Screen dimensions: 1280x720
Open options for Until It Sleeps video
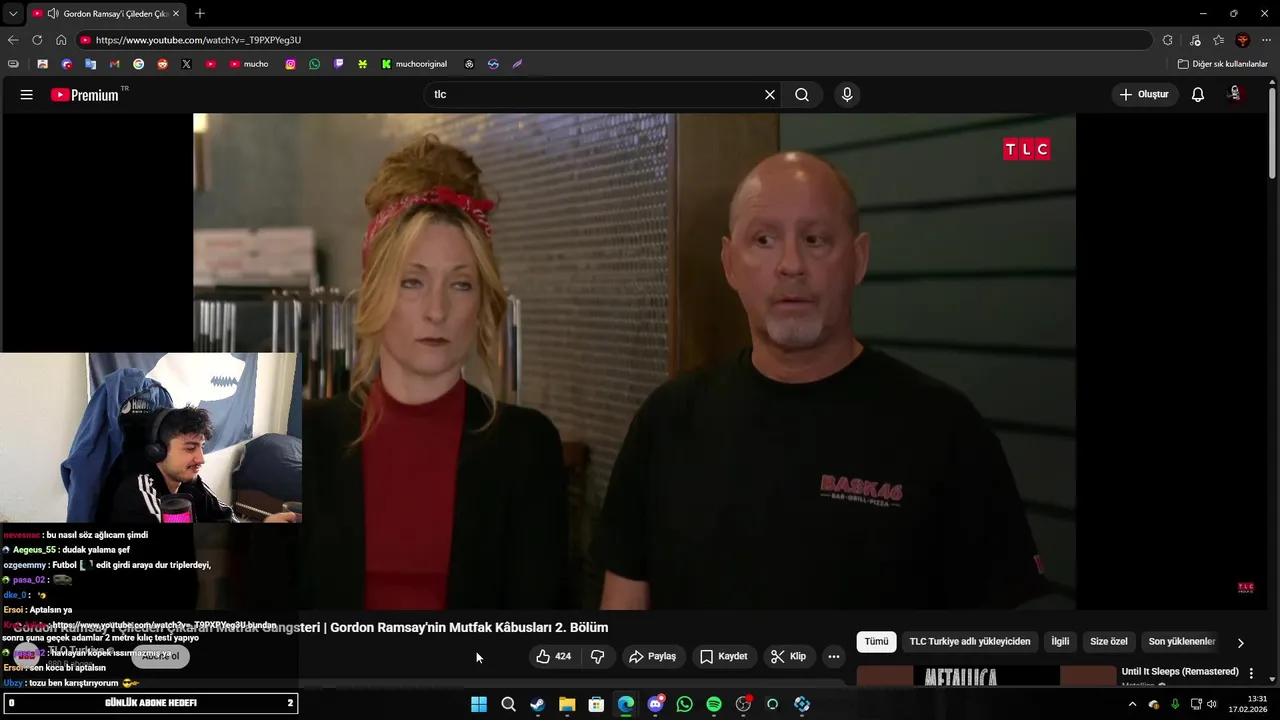(1251, 673)
